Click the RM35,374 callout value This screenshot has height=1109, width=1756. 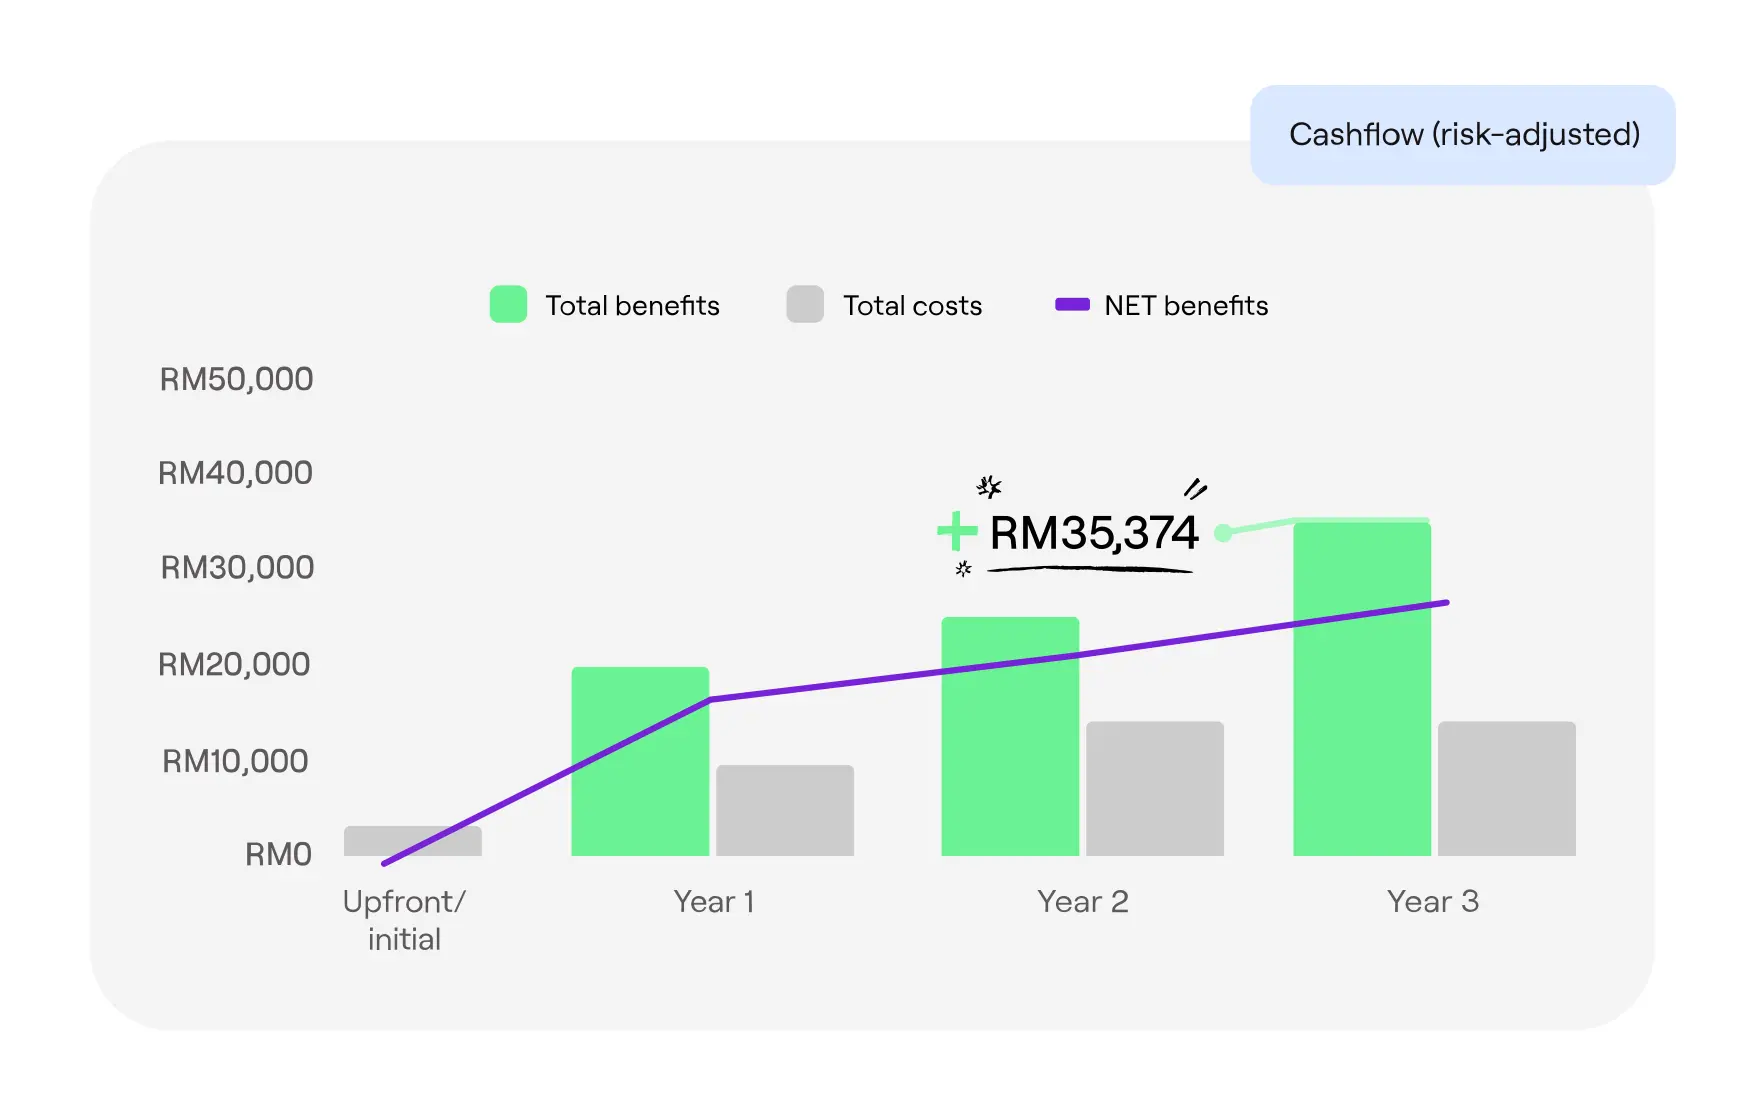(x=1093, y=533)
